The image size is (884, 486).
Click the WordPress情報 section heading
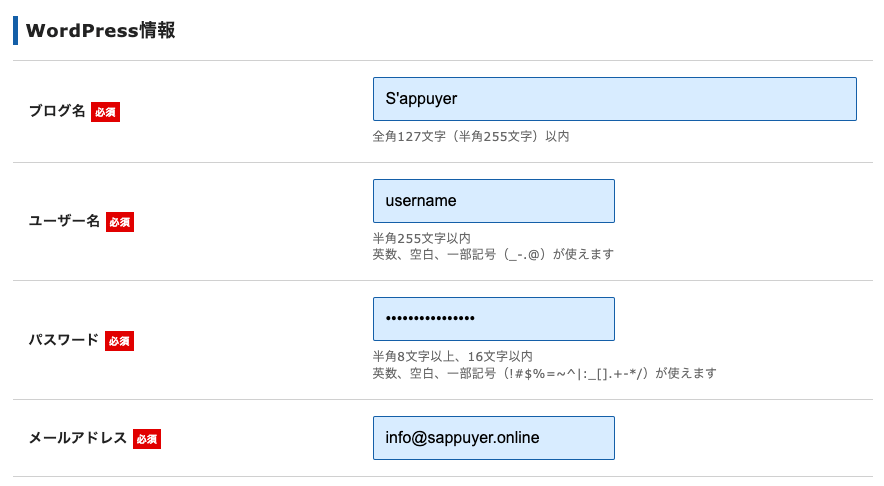(100, 30)
